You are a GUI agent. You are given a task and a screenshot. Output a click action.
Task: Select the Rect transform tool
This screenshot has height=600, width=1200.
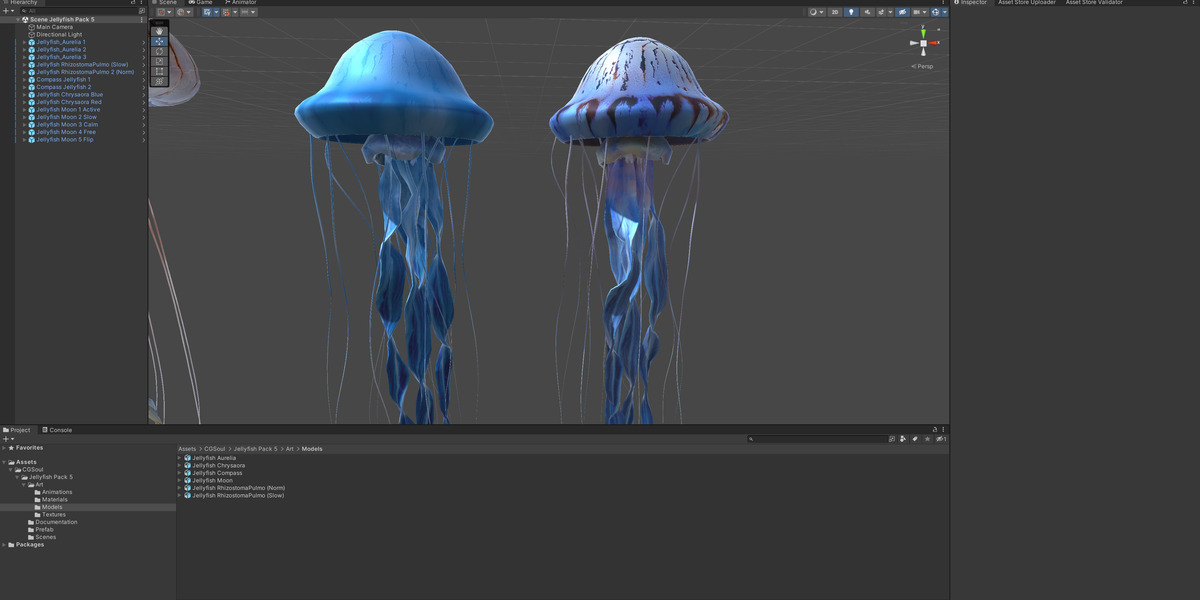[x=160, y=71]
